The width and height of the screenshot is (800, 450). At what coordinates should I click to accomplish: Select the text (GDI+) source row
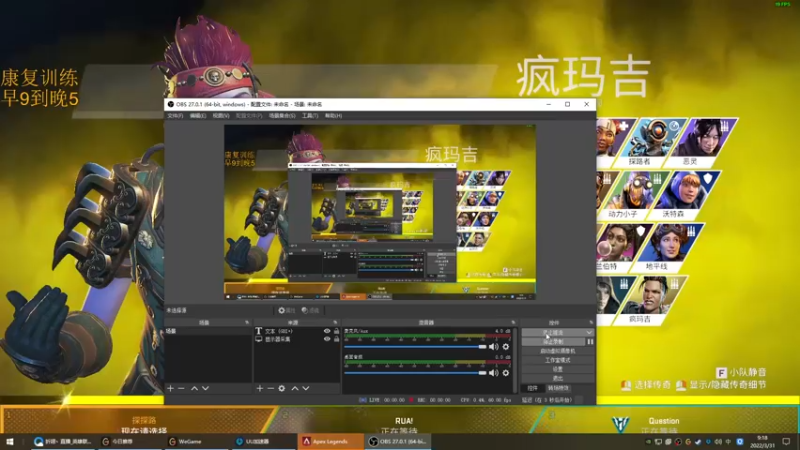(297, 331)
